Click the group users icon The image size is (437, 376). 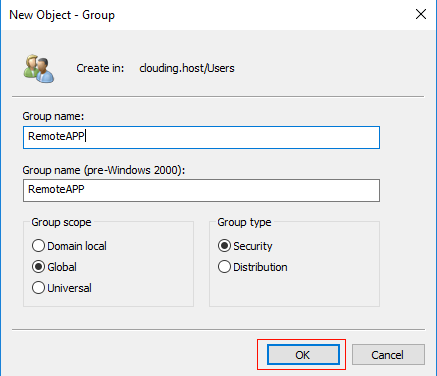(x=39, y=69)
